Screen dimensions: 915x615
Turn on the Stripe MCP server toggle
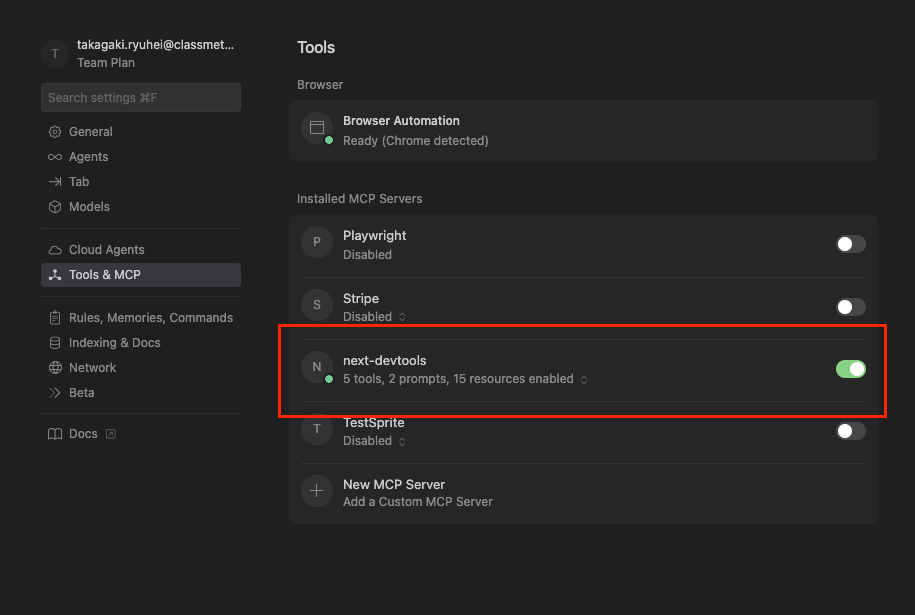pyautogui.click(x=850, y=307)
